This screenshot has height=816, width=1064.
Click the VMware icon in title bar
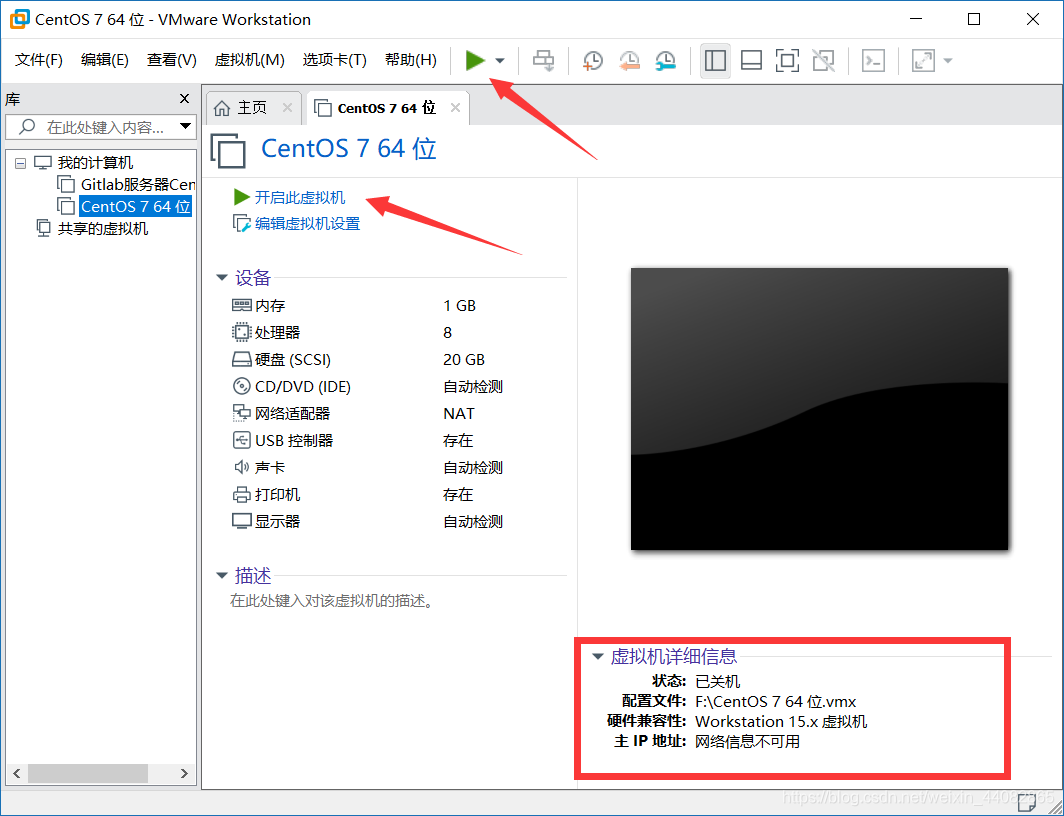[x=19, y=19]
